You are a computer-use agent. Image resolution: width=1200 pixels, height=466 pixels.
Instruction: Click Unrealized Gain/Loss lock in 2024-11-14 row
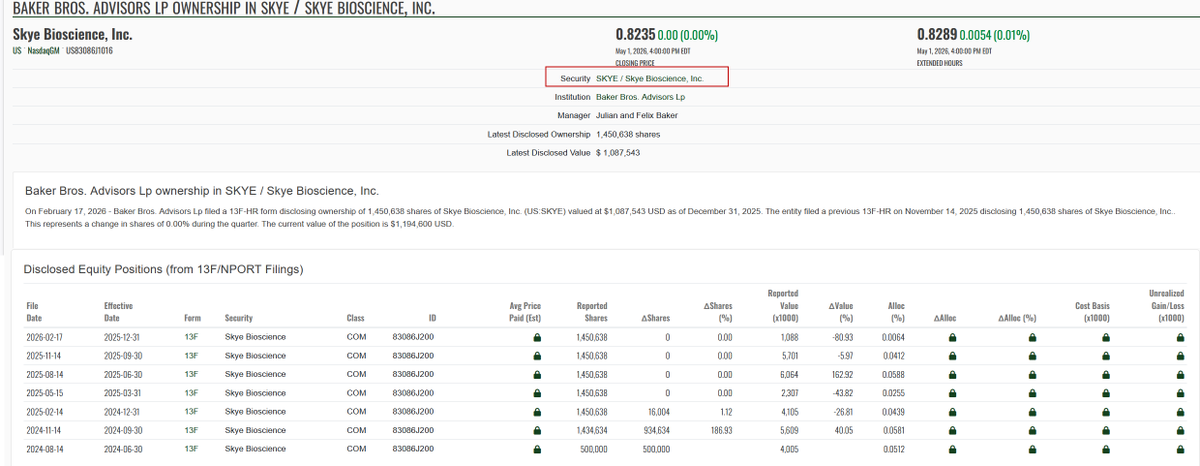pyautogui.click(x=1180, y=431)
